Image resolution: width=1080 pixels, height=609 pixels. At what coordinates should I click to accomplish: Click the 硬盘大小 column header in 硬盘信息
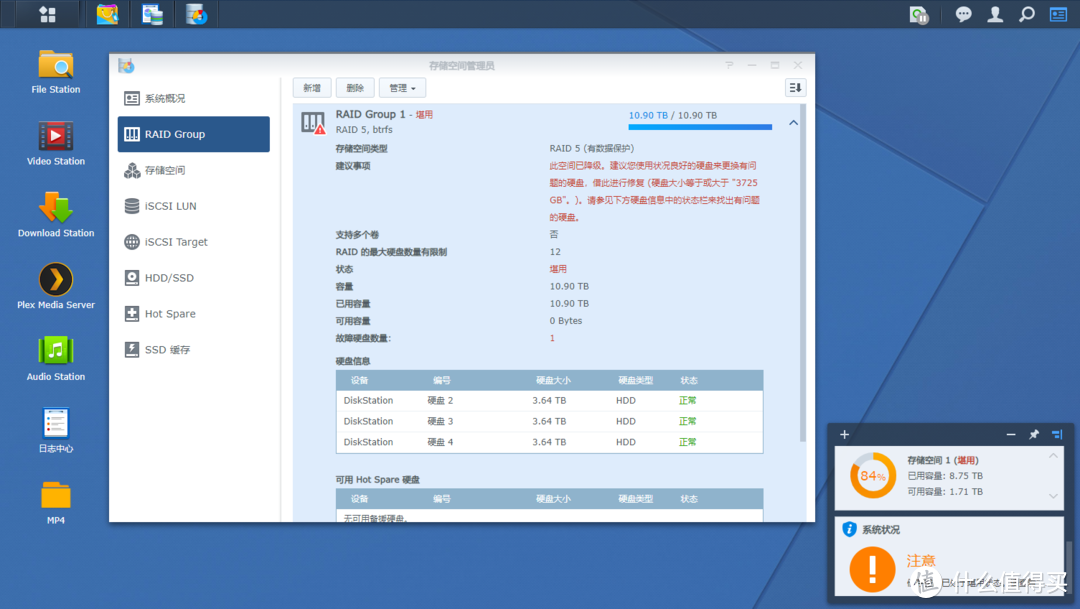click(553, 380)
